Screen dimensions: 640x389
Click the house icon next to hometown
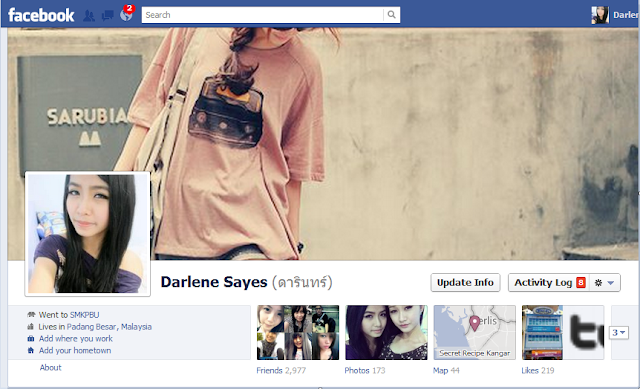click(31, 350)
